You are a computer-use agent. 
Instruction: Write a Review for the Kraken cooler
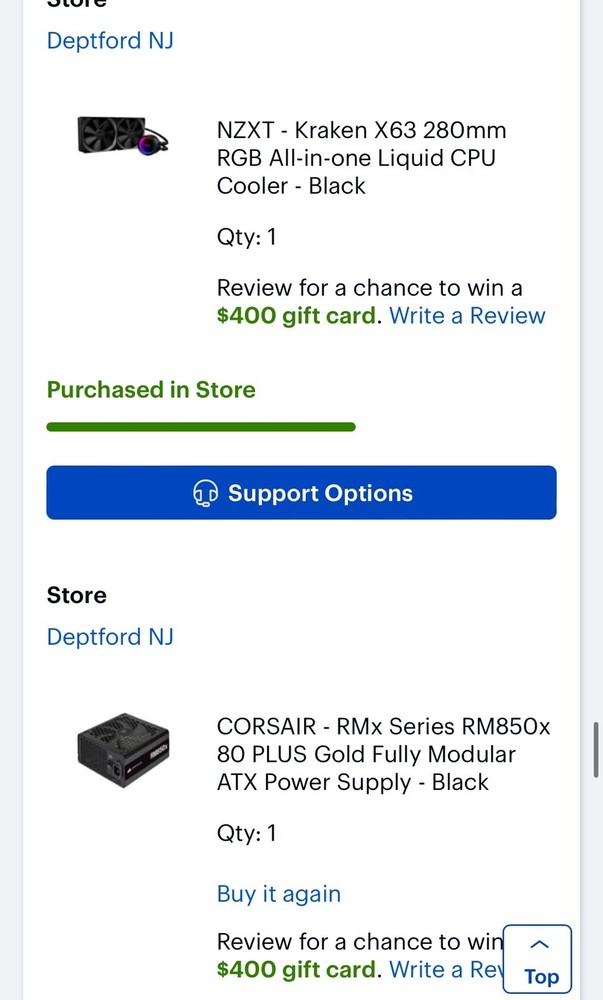coord(467,315)
